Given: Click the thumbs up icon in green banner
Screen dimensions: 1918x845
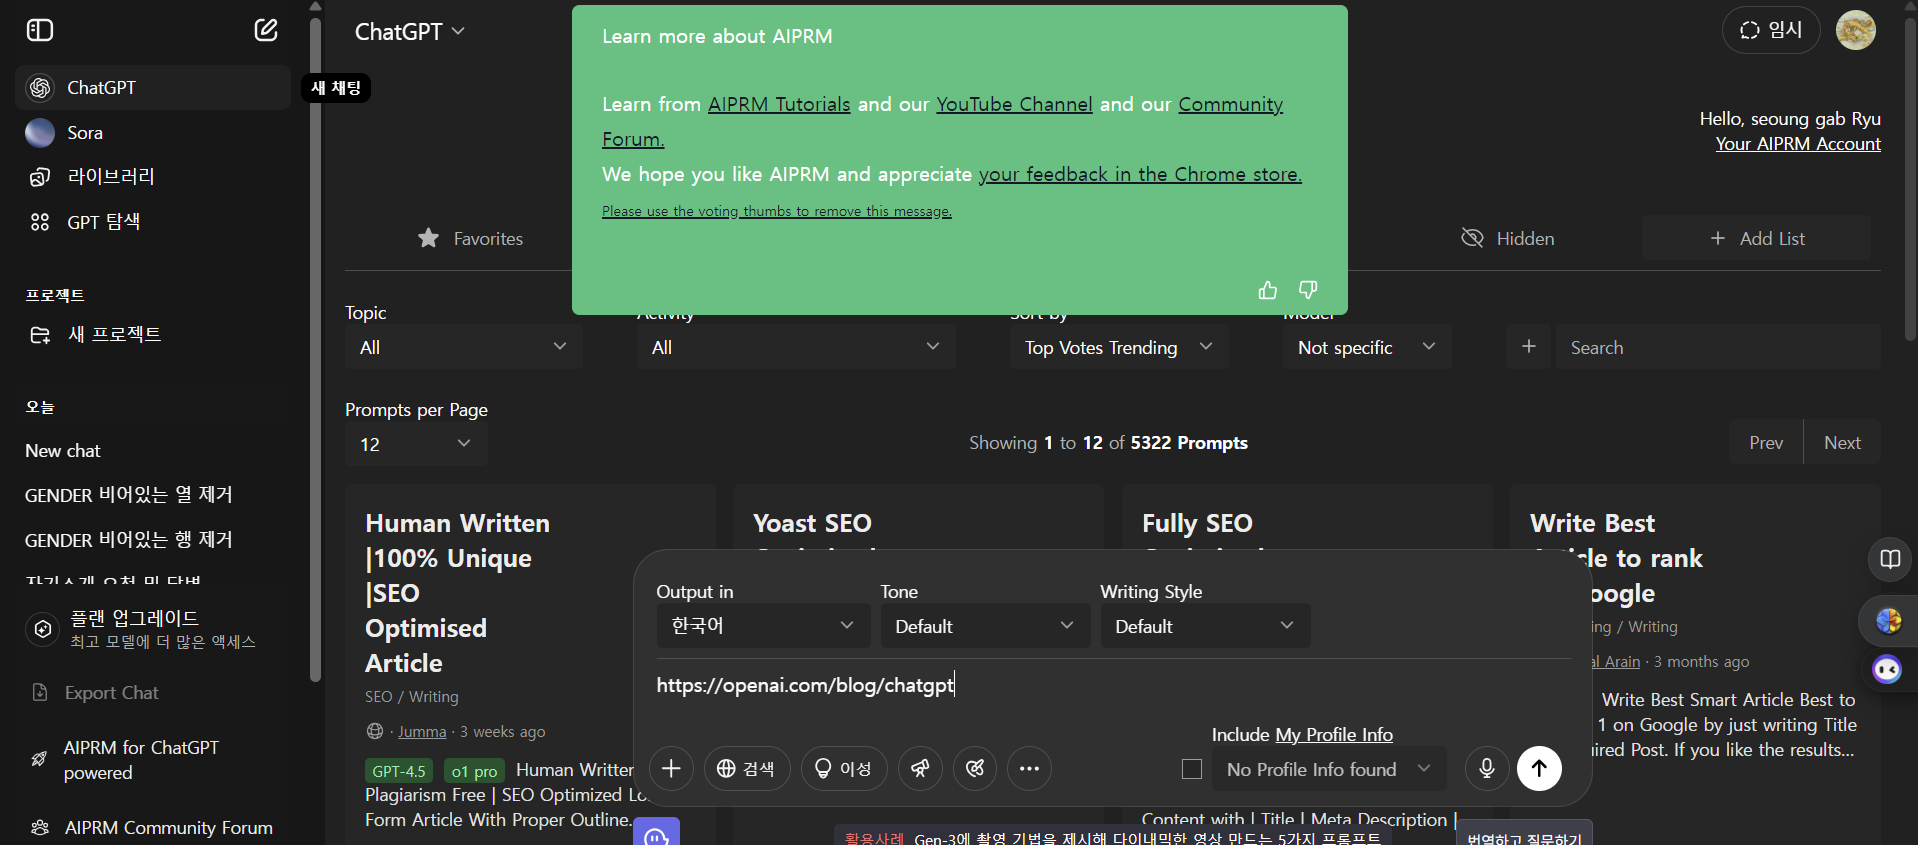Looking at the screenshot, I should point(1268,290).
